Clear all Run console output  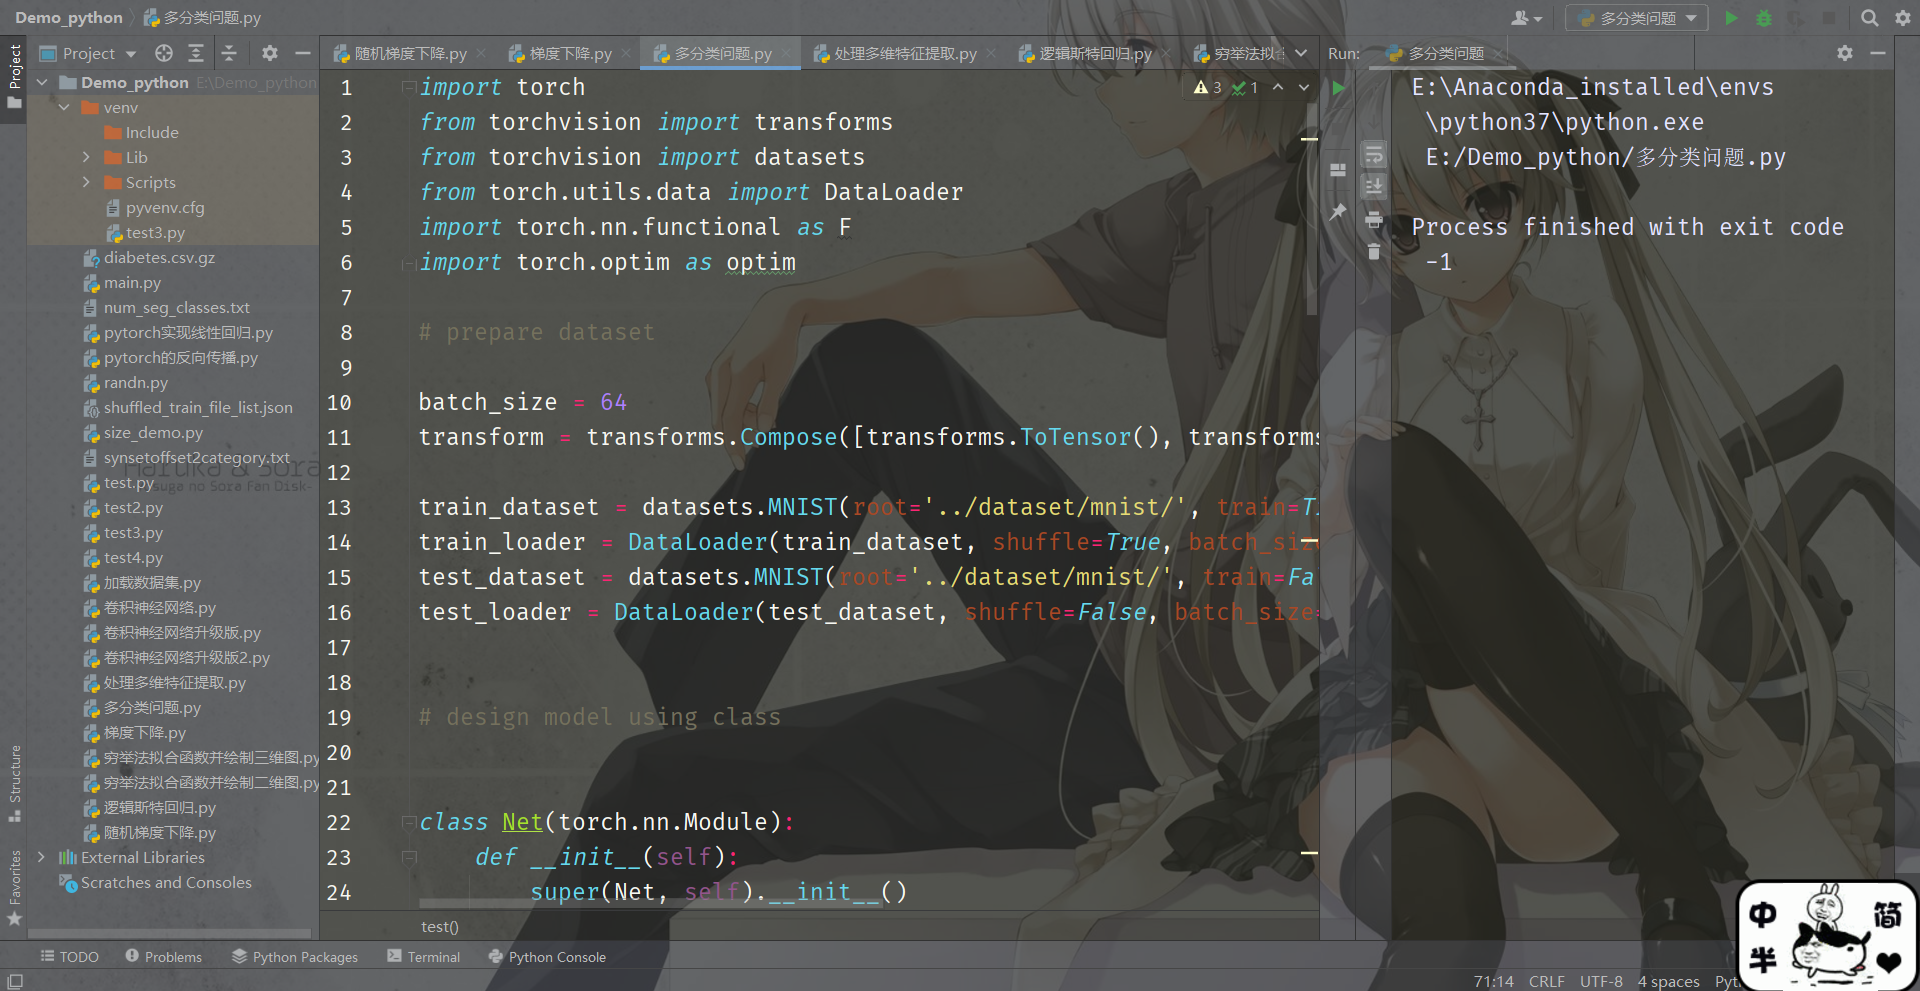tap(1374, 251)
